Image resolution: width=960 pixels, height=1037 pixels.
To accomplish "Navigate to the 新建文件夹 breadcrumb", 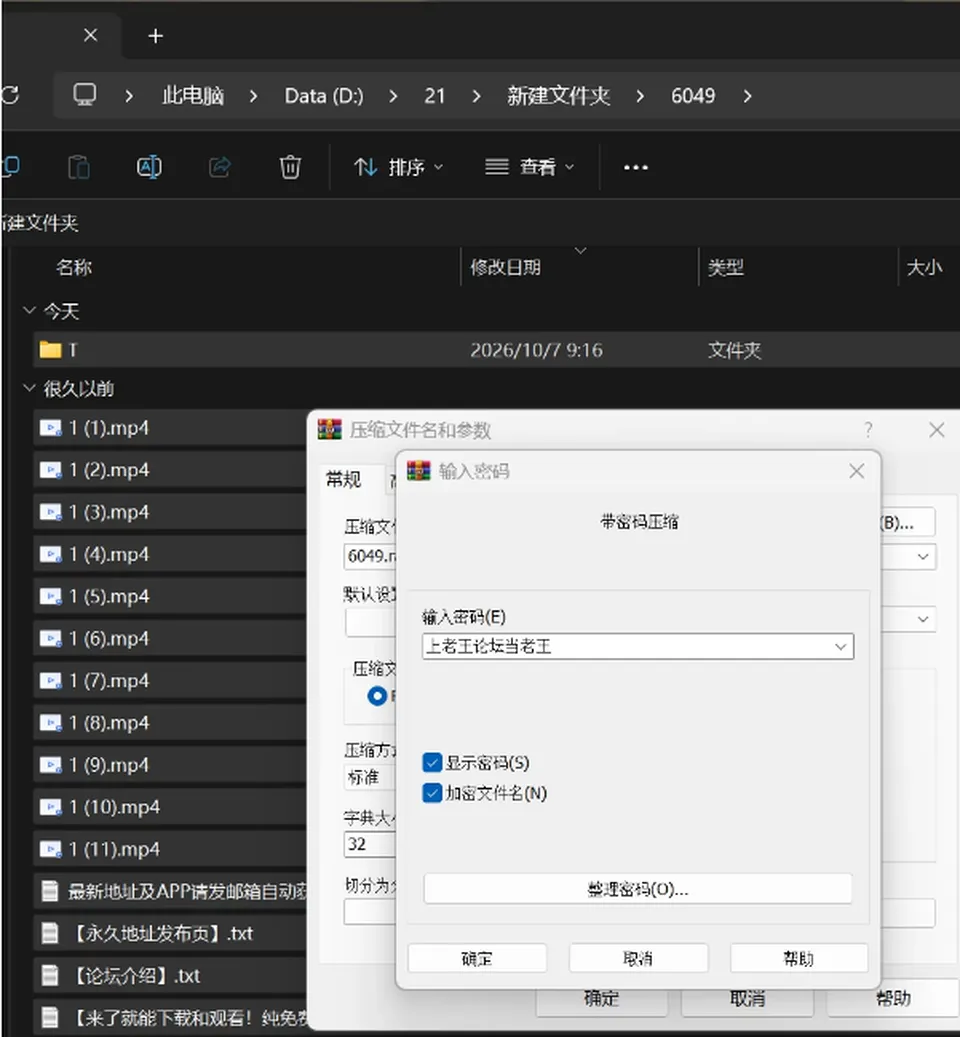I will point(558,96).
